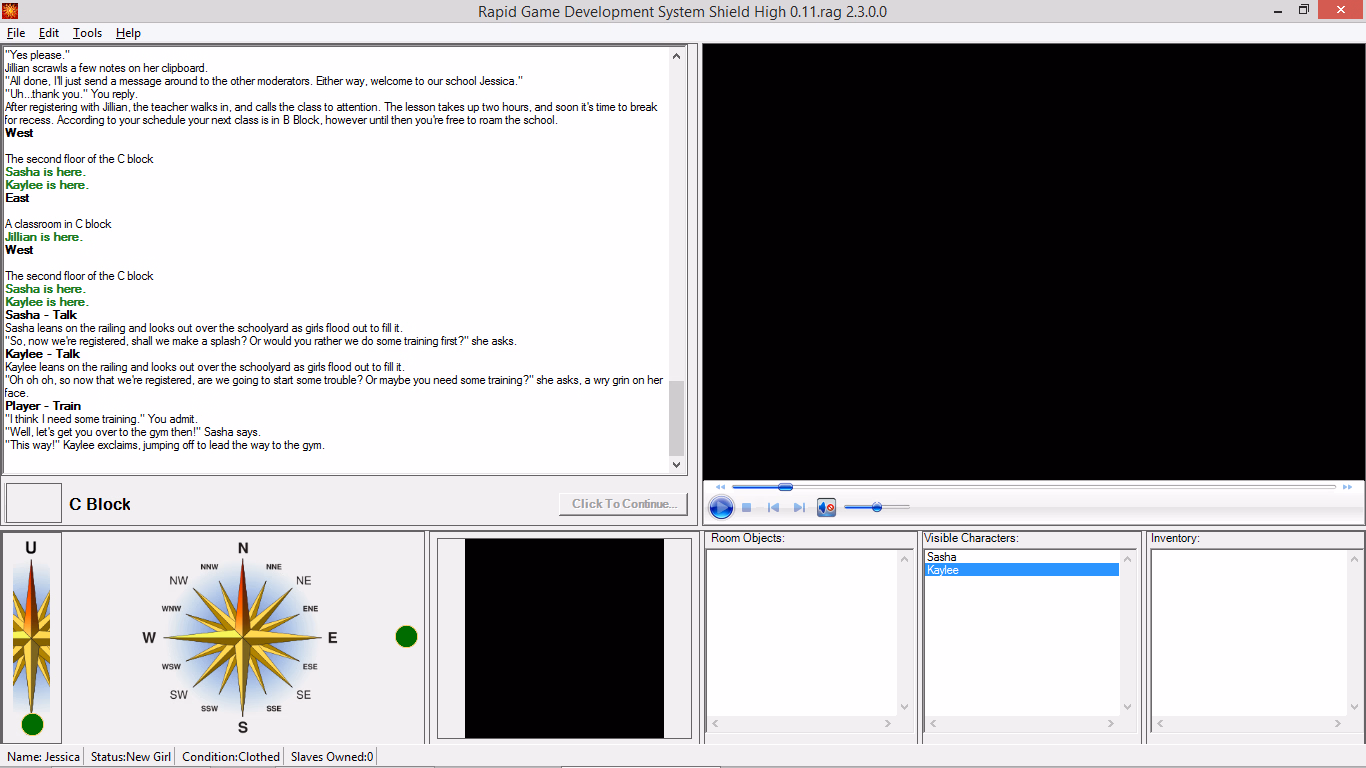Click the Kaylee - Talk heading text
This screenshot has height=768, width=1366.
tap(42, 354)
